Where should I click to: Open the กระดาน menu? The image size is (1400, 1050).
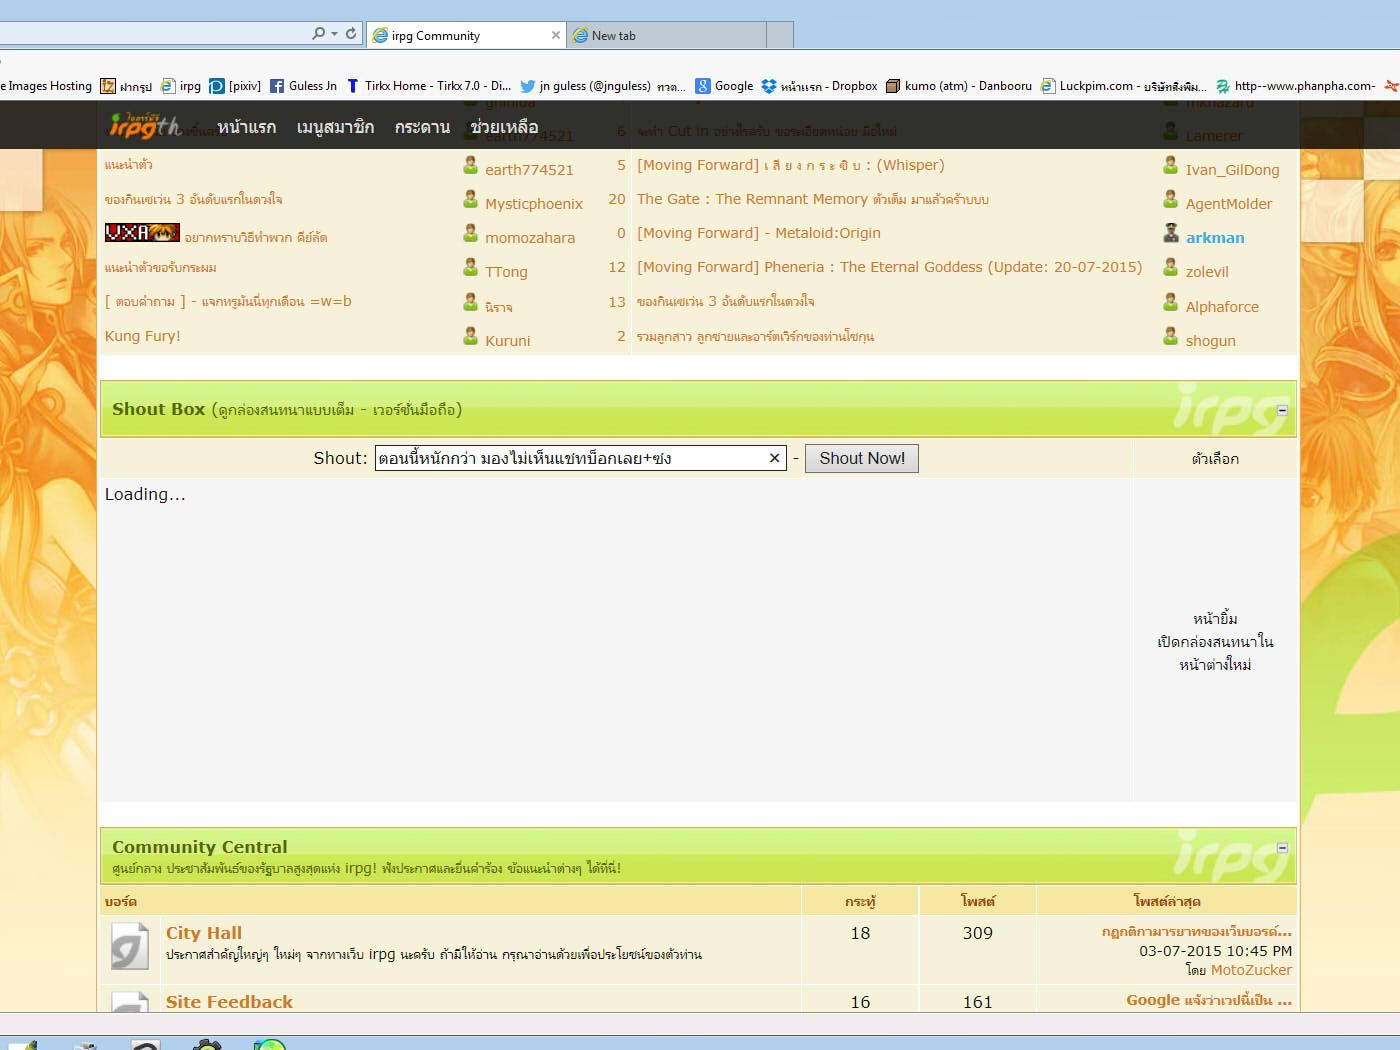422,127
